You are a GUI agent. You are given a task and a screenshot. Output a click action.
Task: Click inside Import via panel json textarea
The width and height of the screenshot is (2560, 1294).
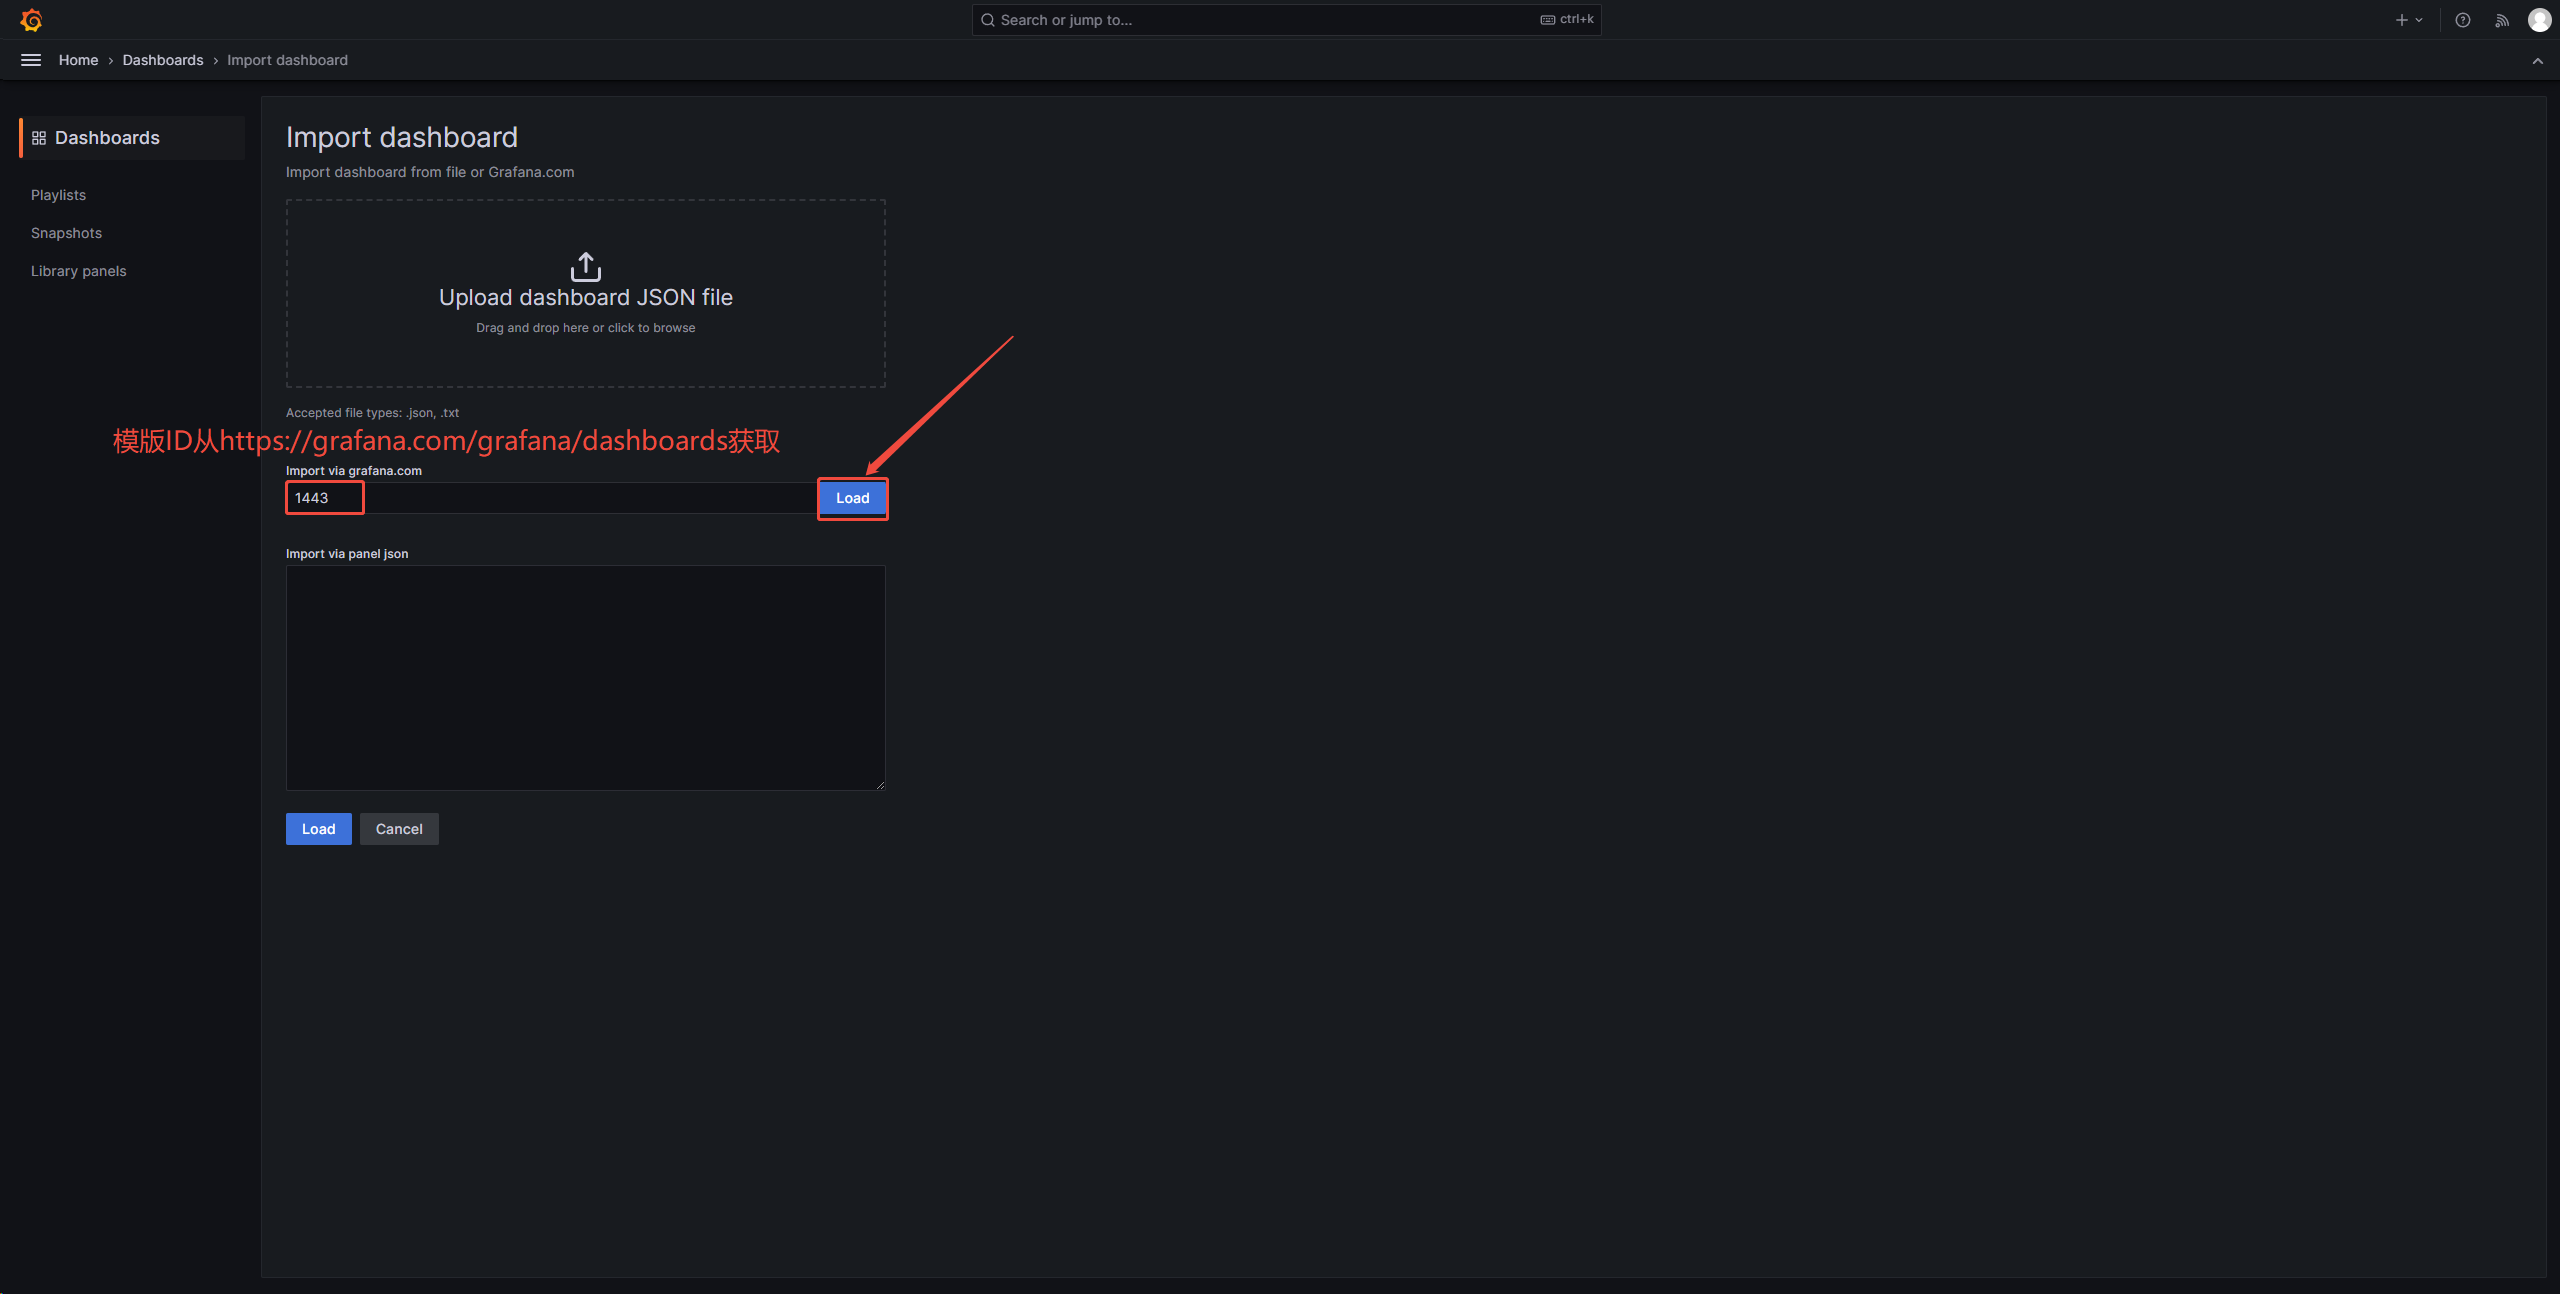point(586,678)
